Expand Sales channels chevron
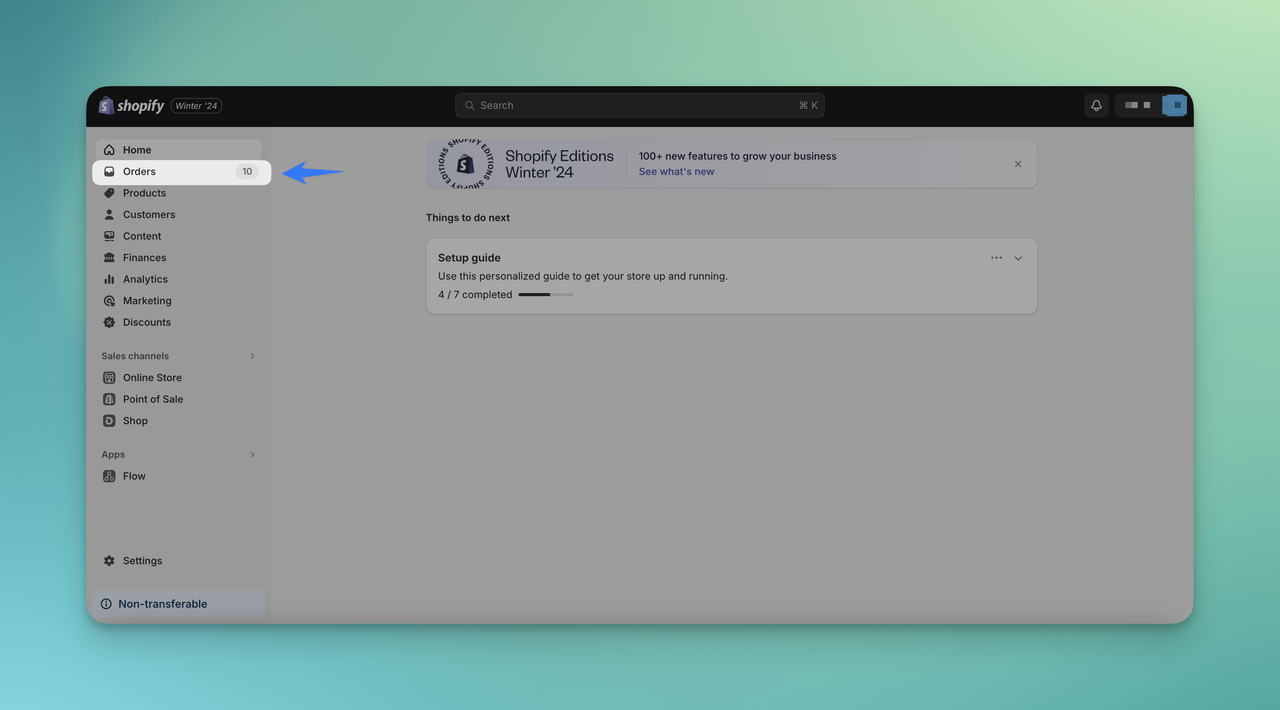 (x=252, y=356)
